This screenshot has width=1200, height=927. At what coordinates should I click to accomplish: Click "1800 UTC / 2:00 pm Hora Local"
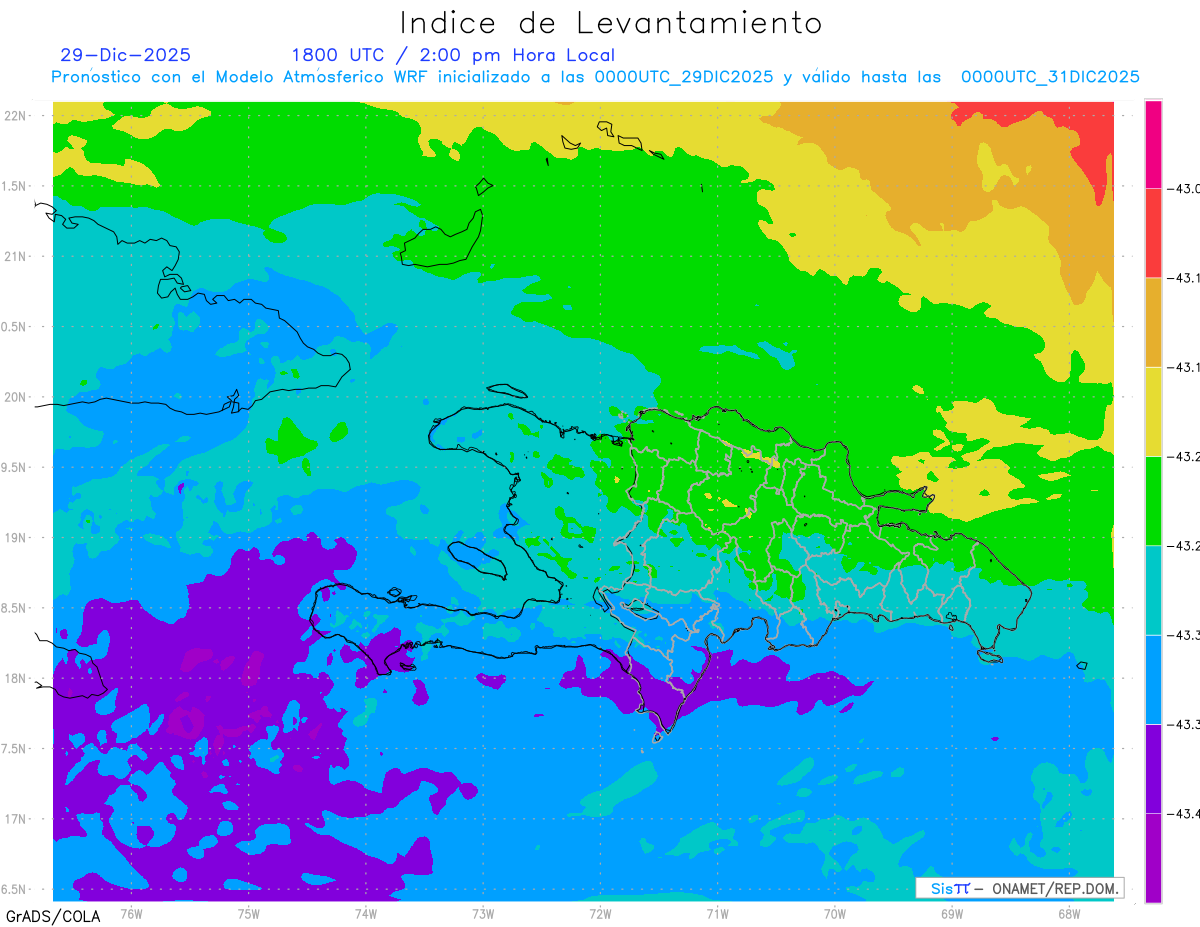[x=453, y=56]
